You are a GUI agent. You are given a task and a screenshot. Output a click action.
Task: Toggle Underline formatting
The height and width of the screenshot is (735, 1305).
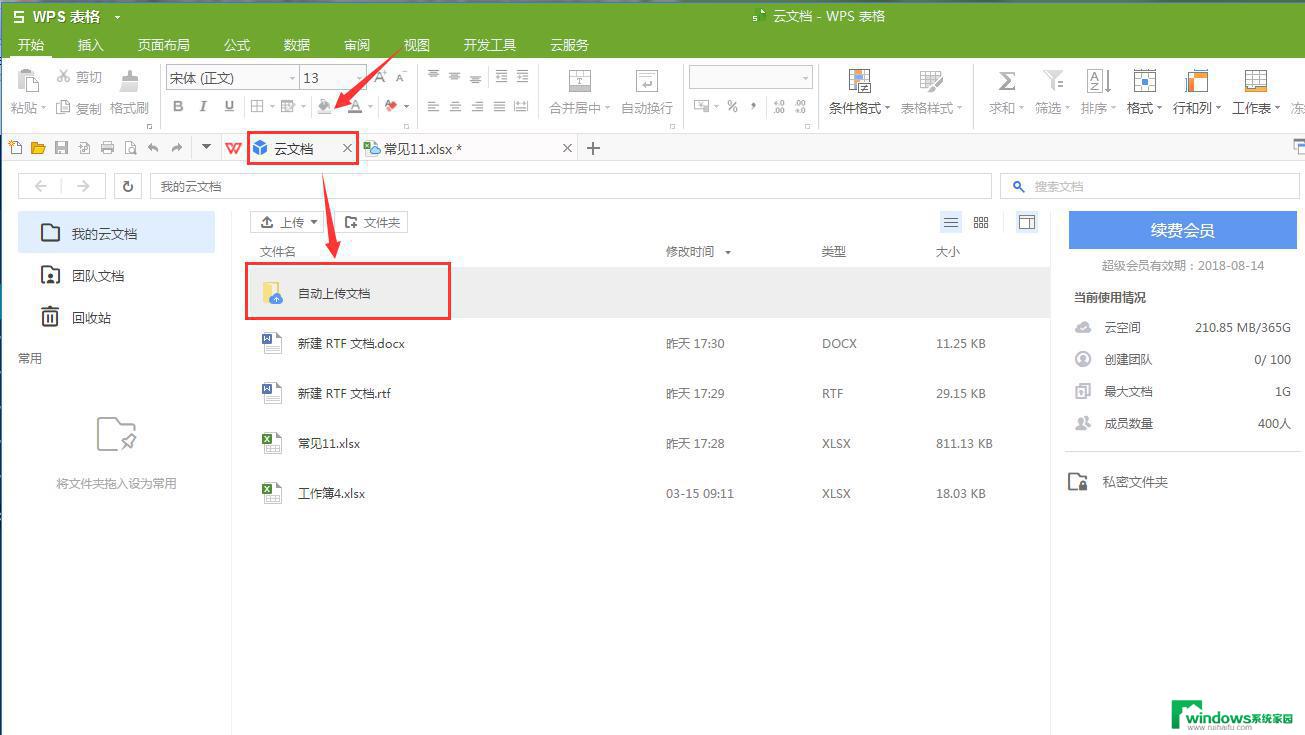point(229,106)
